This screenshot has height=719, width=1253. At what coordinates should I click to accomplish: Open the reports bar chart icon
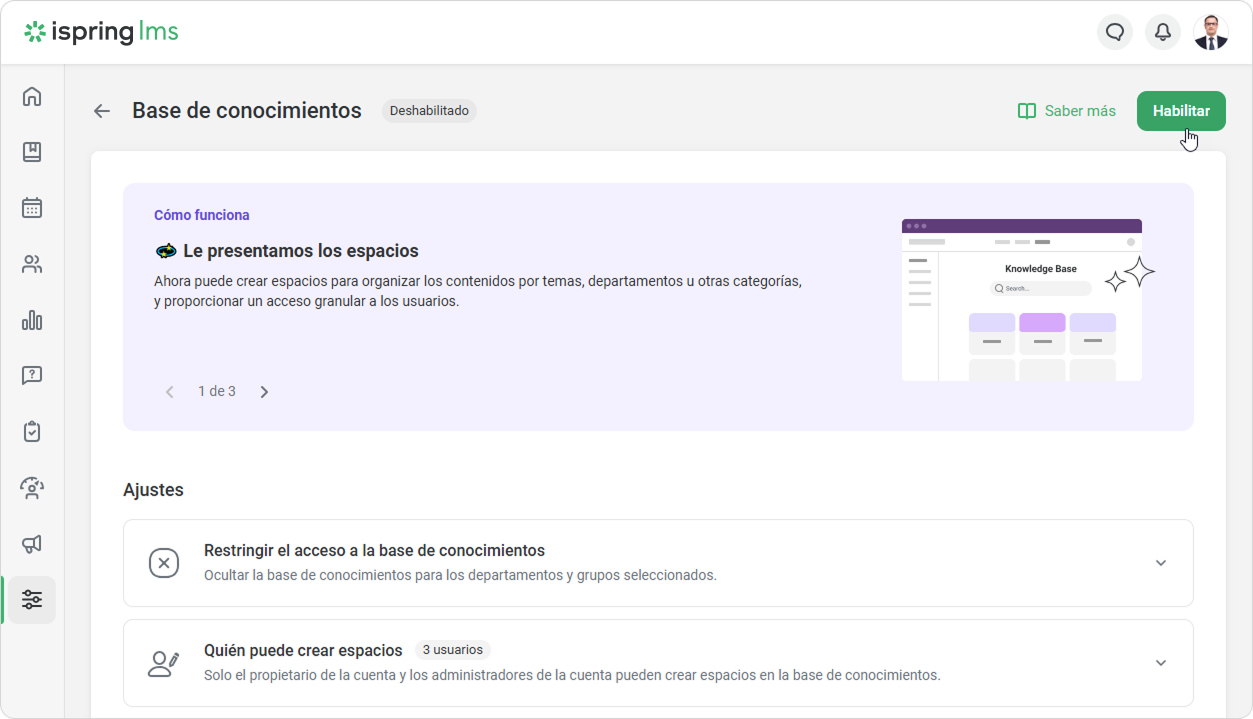32,320
